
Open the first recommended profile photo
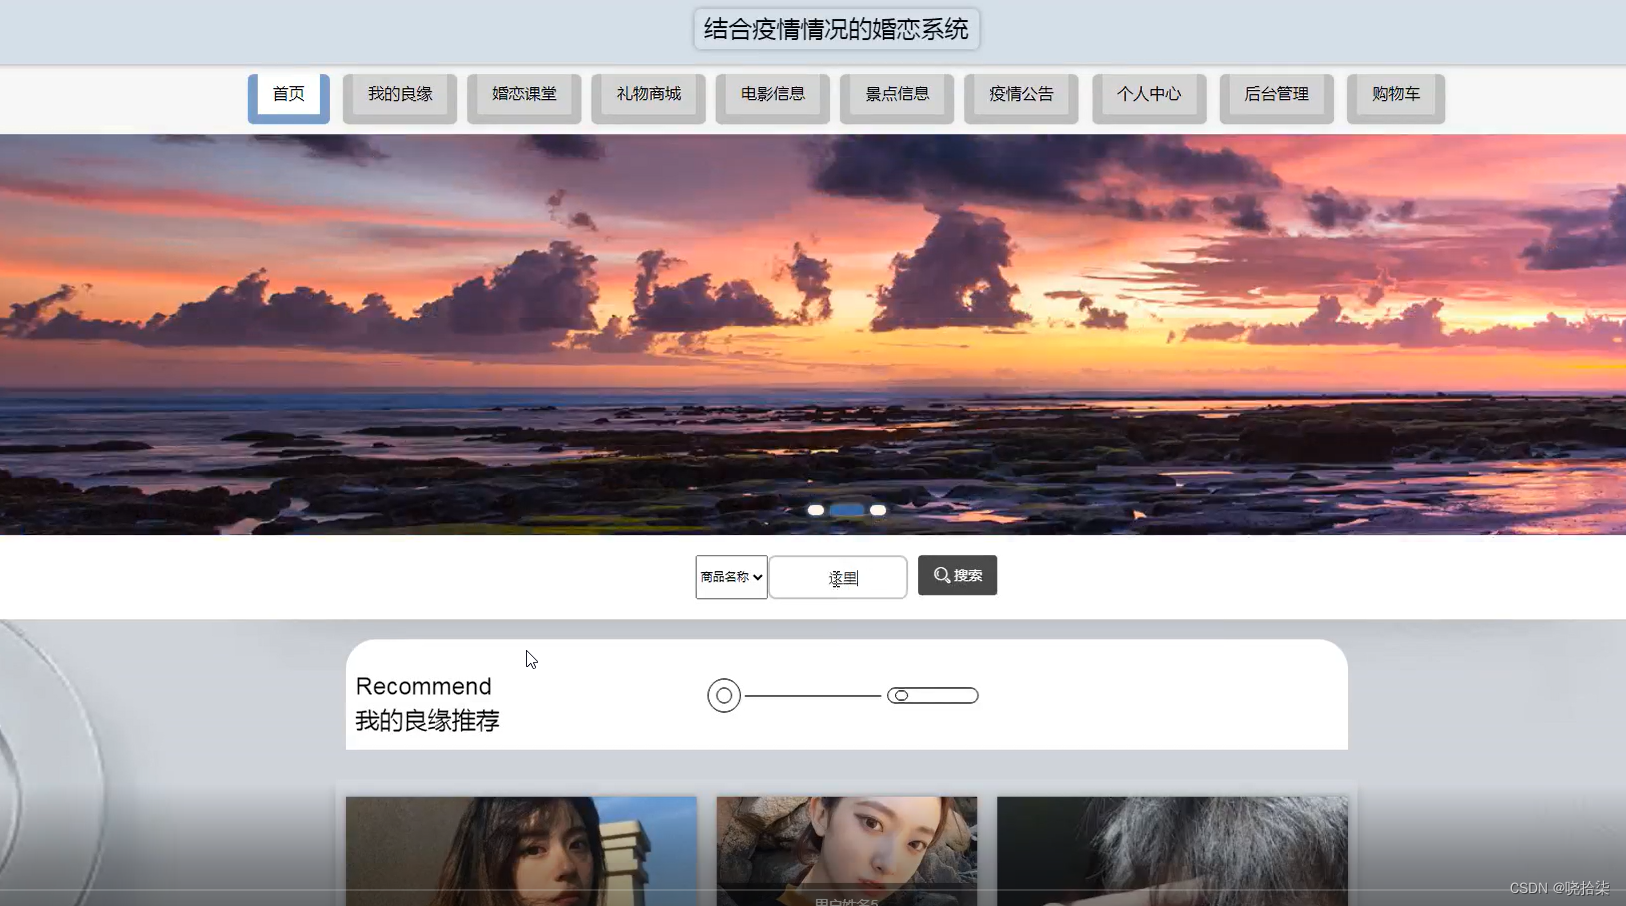click(x=521, y=851)
